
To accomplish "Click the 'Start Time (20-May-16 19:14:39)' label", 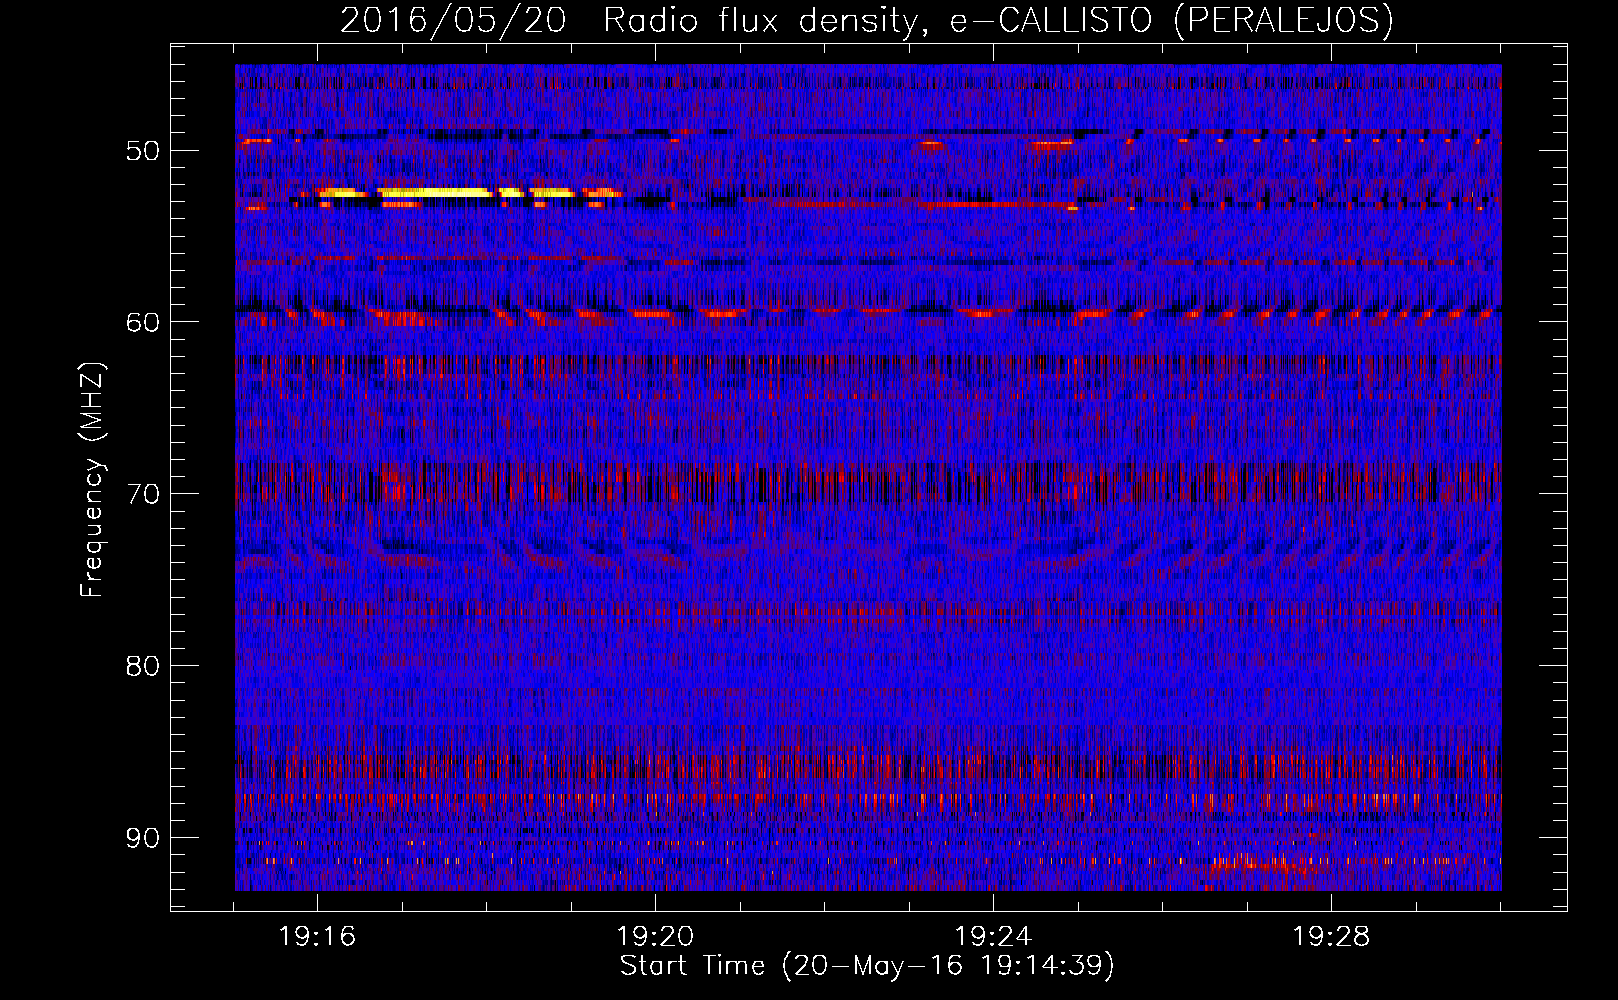I will (867, 966).
